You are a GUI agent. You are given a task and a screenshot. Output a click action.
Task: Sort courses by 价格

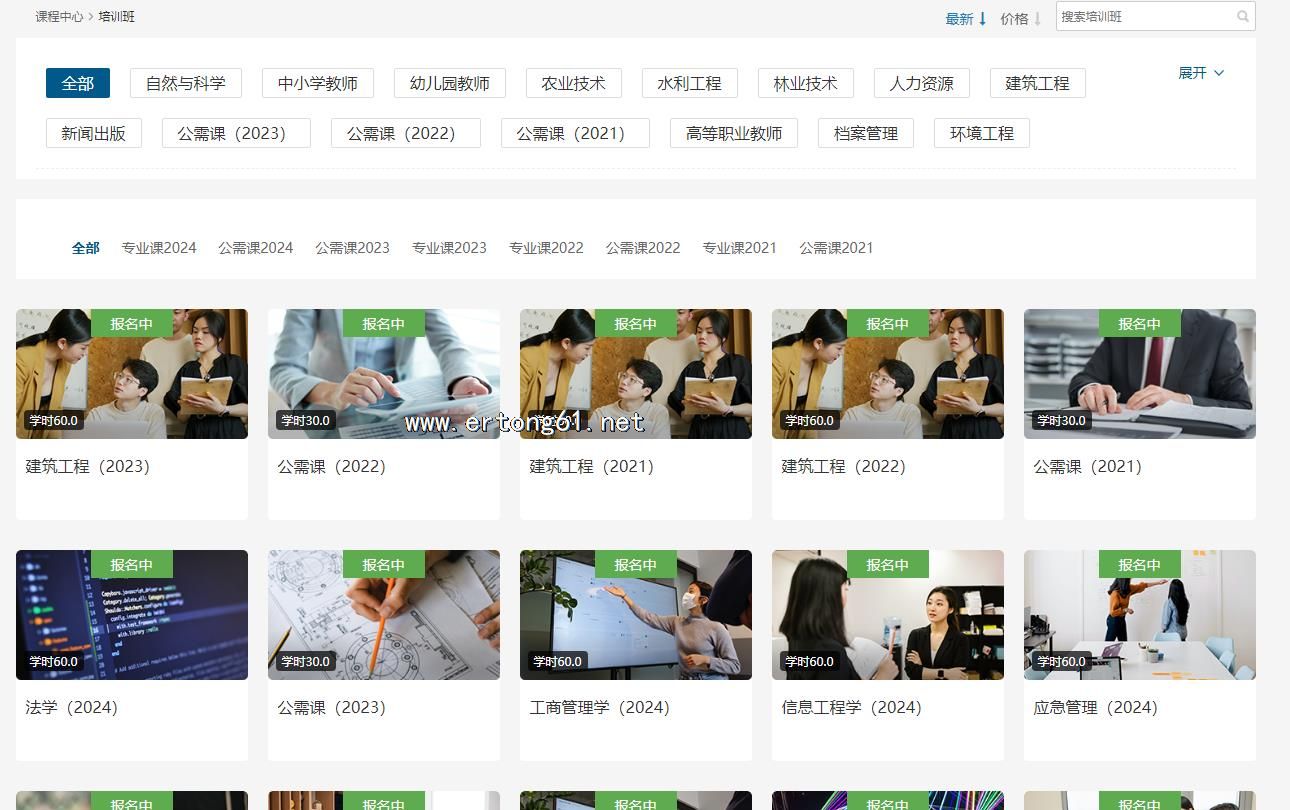pos(1020,18)
